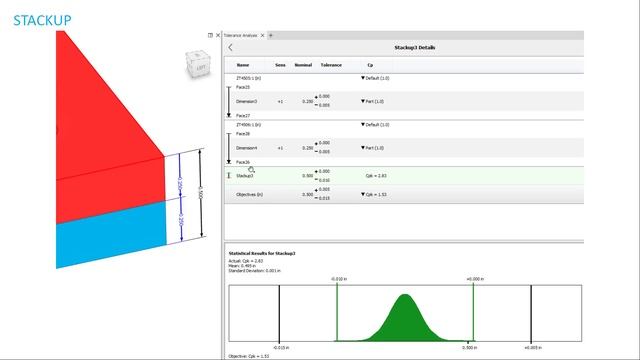Close the Tolerance Analysis tab
The height and width of the screenshot is (360, 640).
tap(262, 36)
